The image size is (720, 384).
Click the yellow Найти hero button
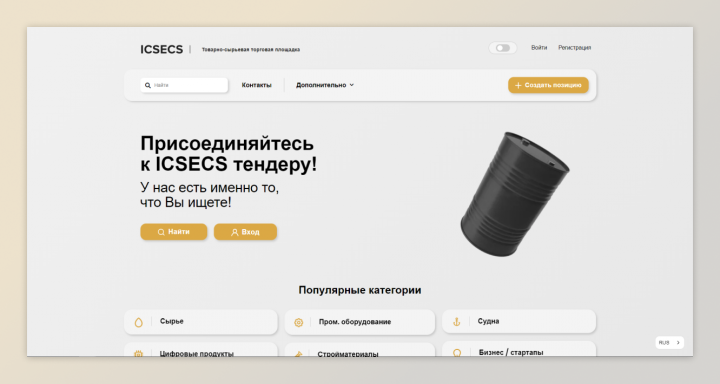[x=174, y=232]
